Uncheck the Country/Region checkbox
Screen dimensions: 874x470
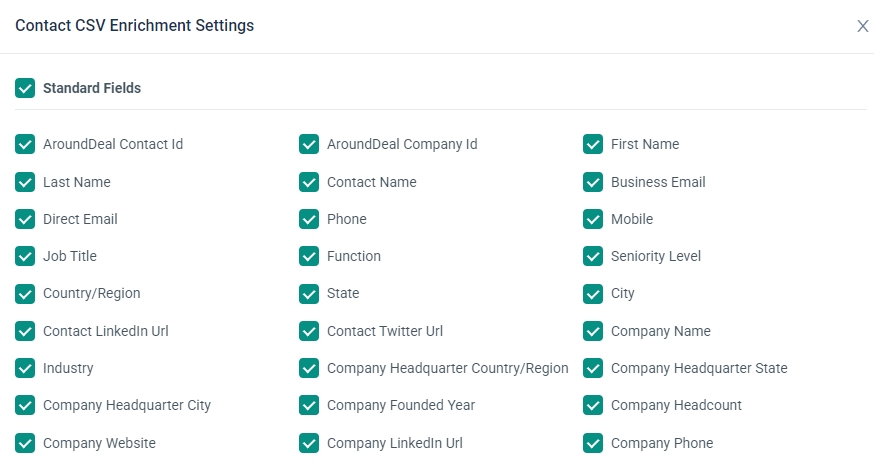[x=25, y=294]
